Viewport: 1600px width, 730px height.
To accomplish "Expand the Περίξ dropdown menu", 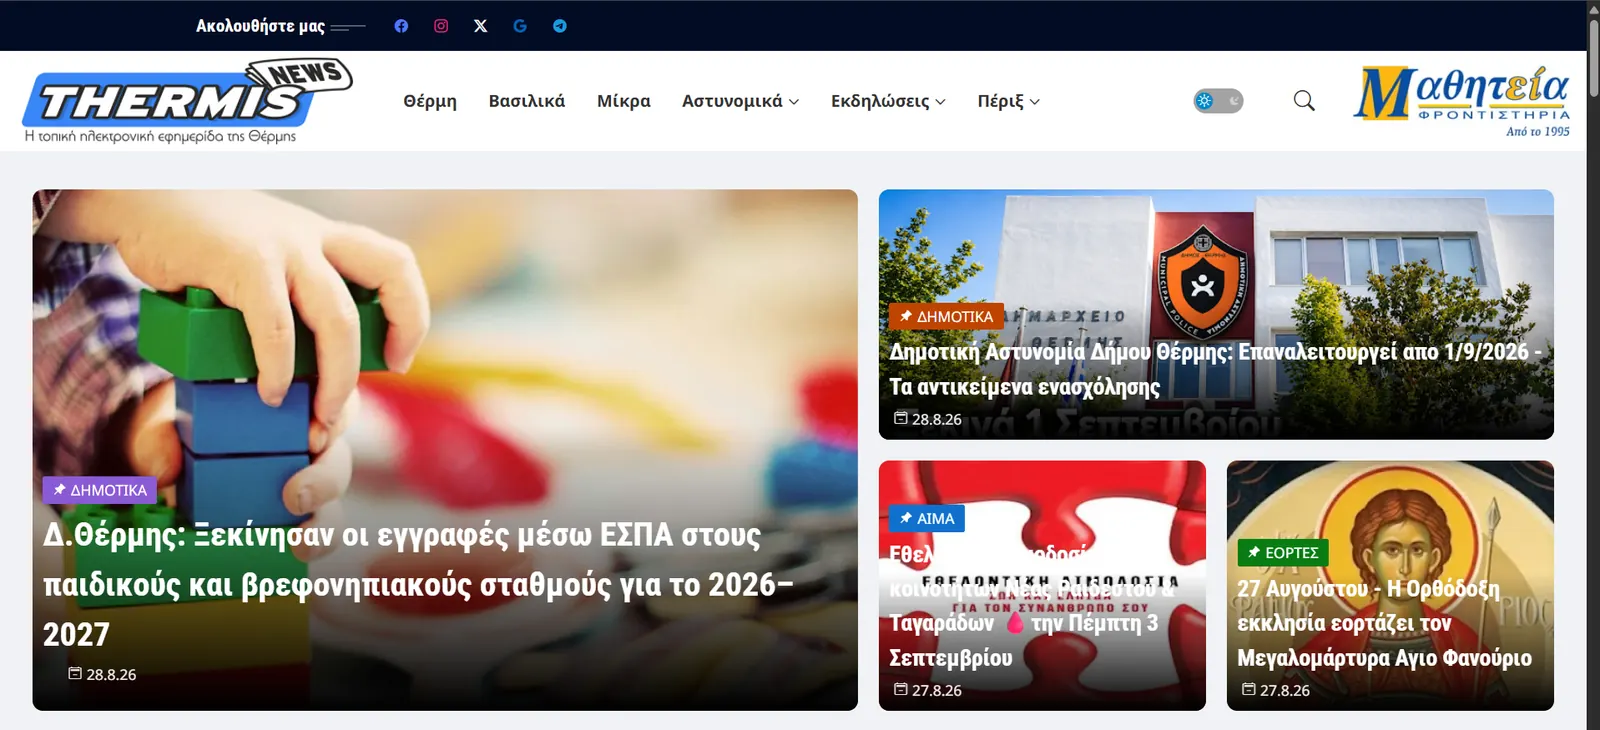I will (1009, 101).
